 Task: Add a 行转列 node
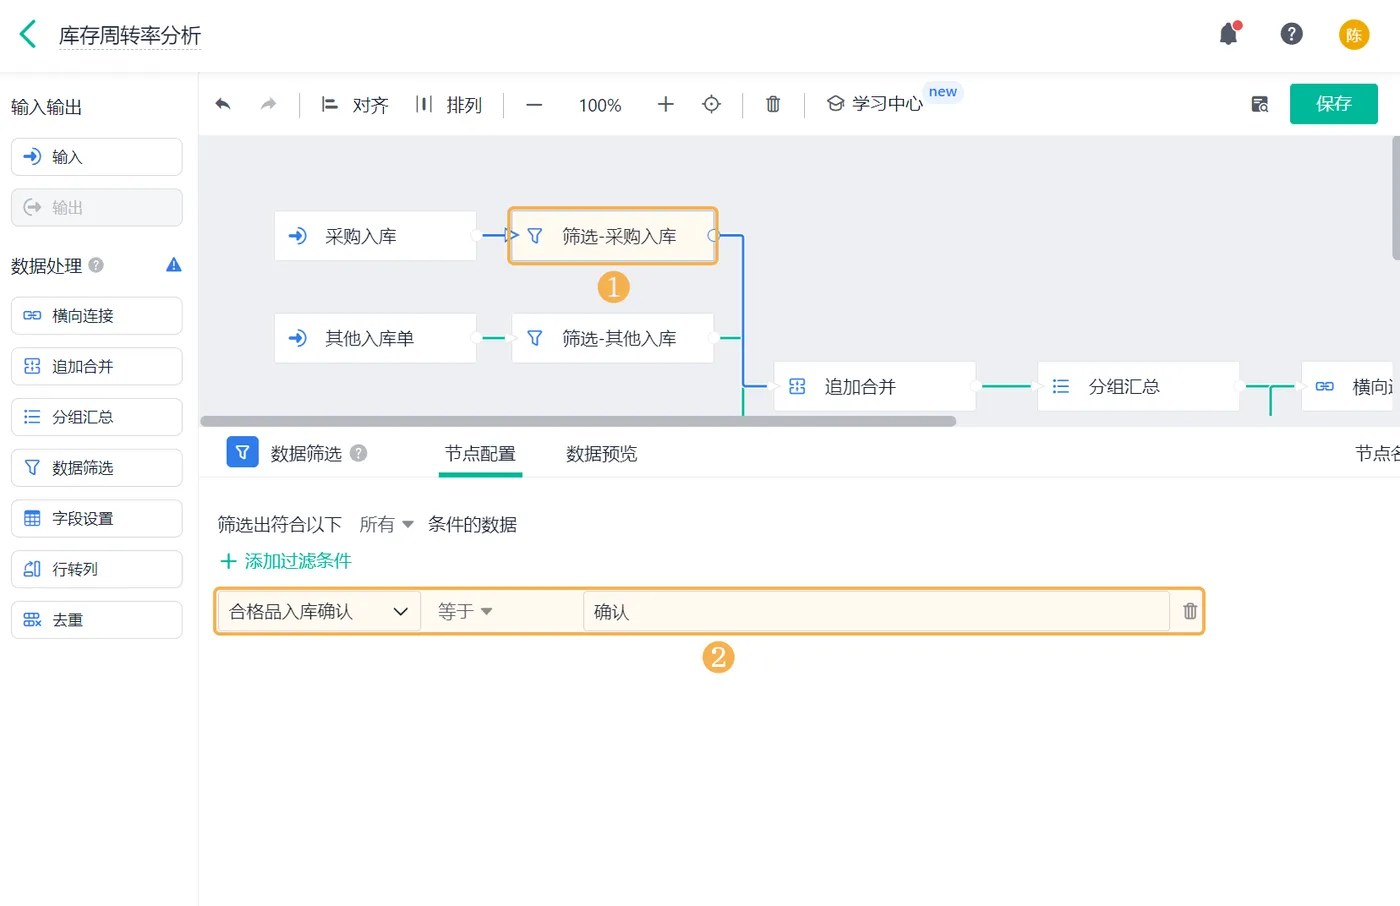97,569
